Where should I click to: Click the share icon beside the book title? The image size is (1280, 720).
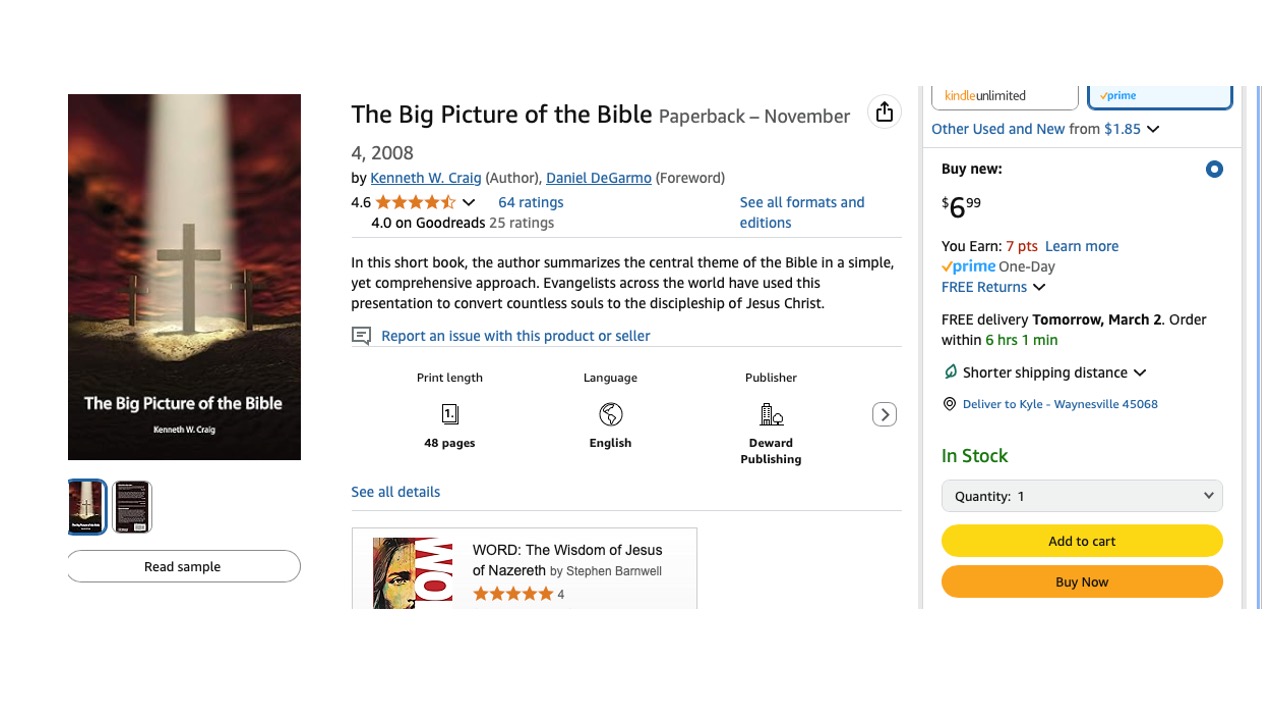(x=884, y=112)
